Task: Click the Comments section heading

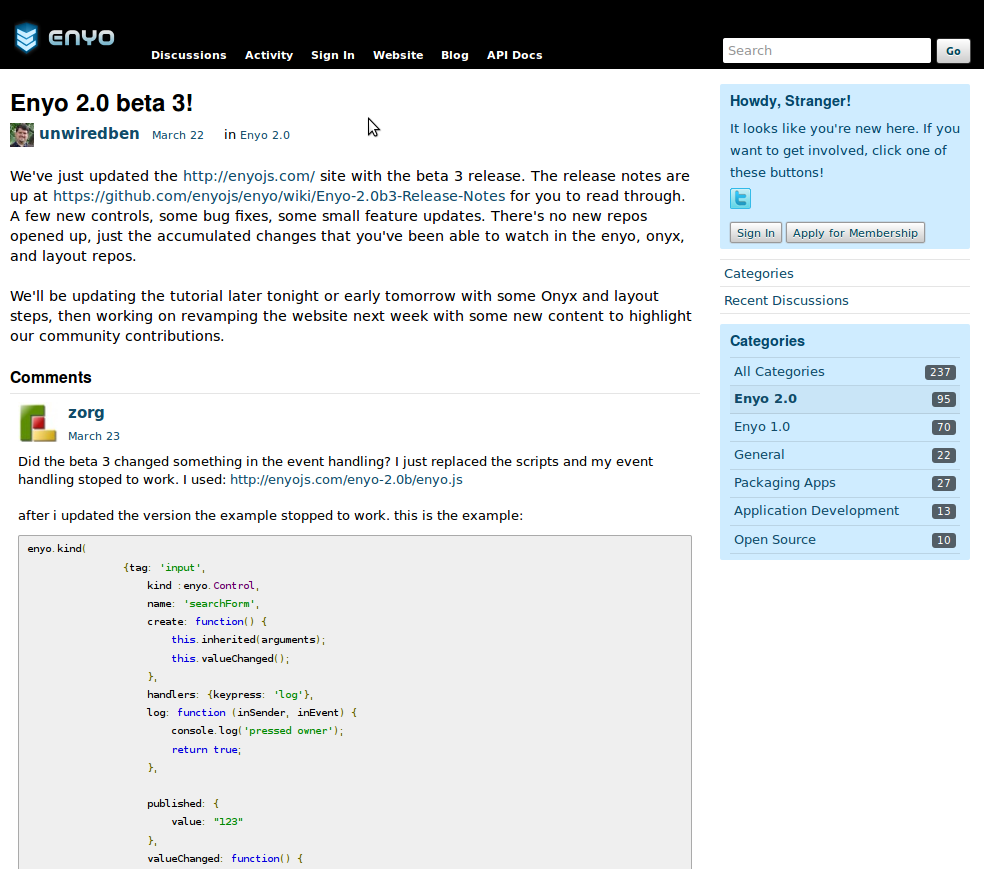Action: (51, 377)
